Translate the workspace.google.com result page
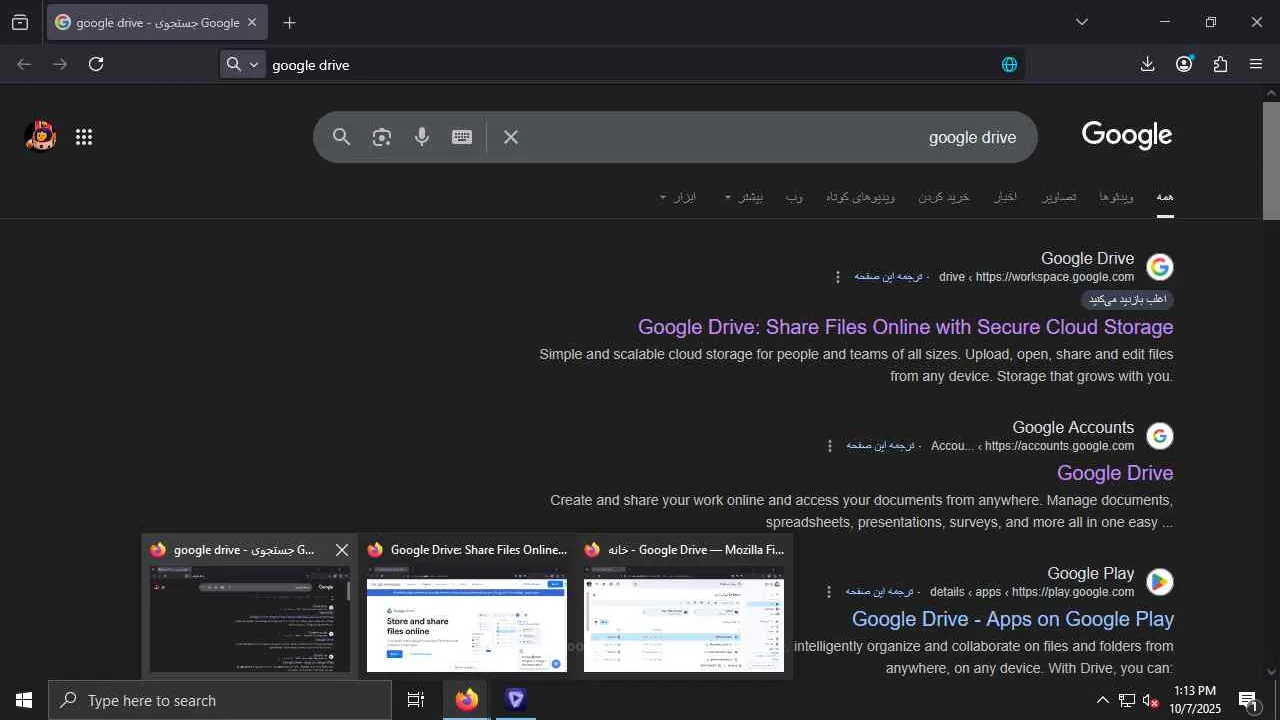 tap(888, 277)
